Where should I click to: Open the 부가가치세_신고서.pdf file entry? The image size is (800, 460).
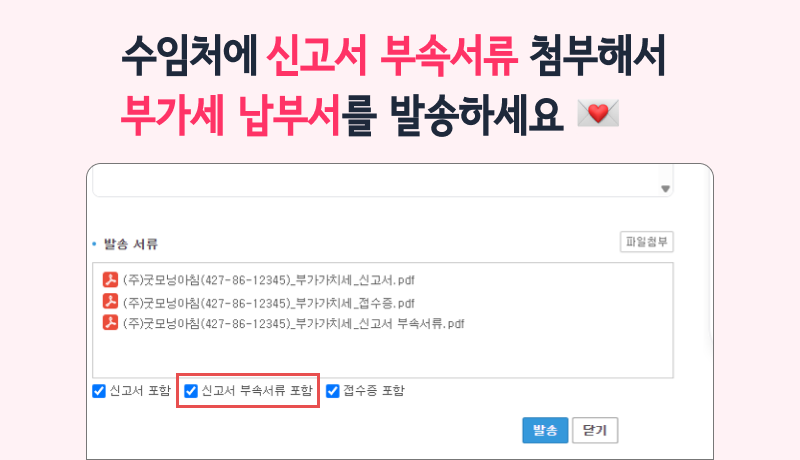click(x=269, y=280)
